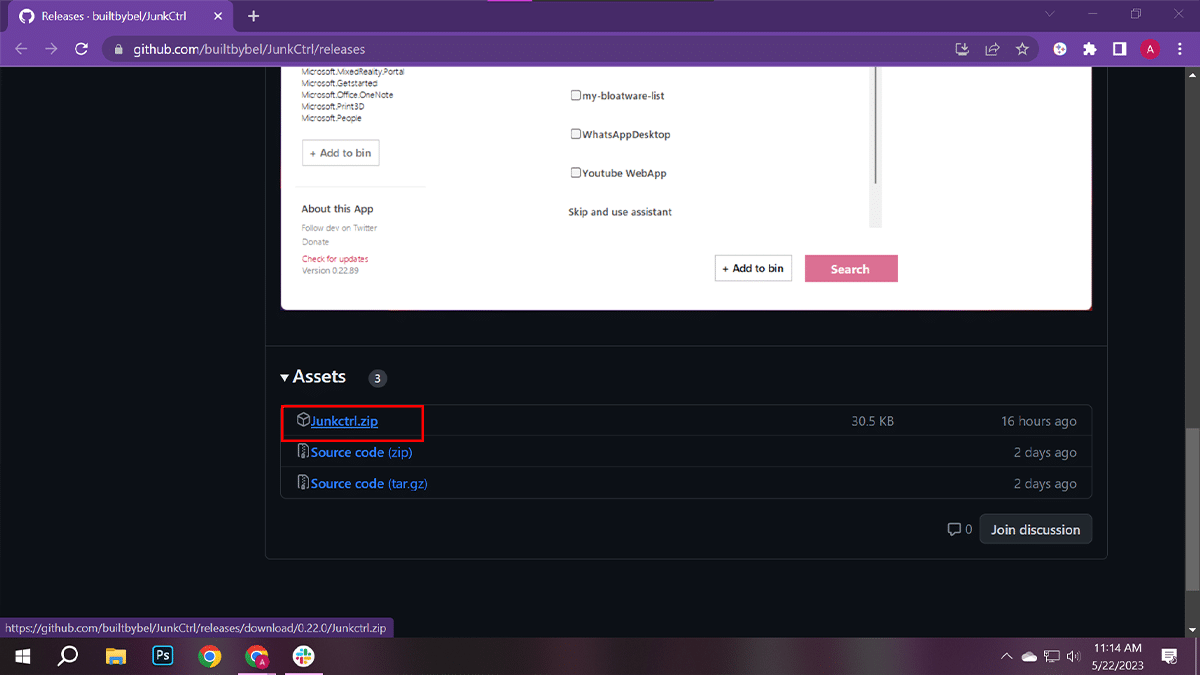The width and height of the screenshot is (1200, 675).
Task: Click Microsoft.MixedReality.Portal in the list
Action: pos(353,72)
